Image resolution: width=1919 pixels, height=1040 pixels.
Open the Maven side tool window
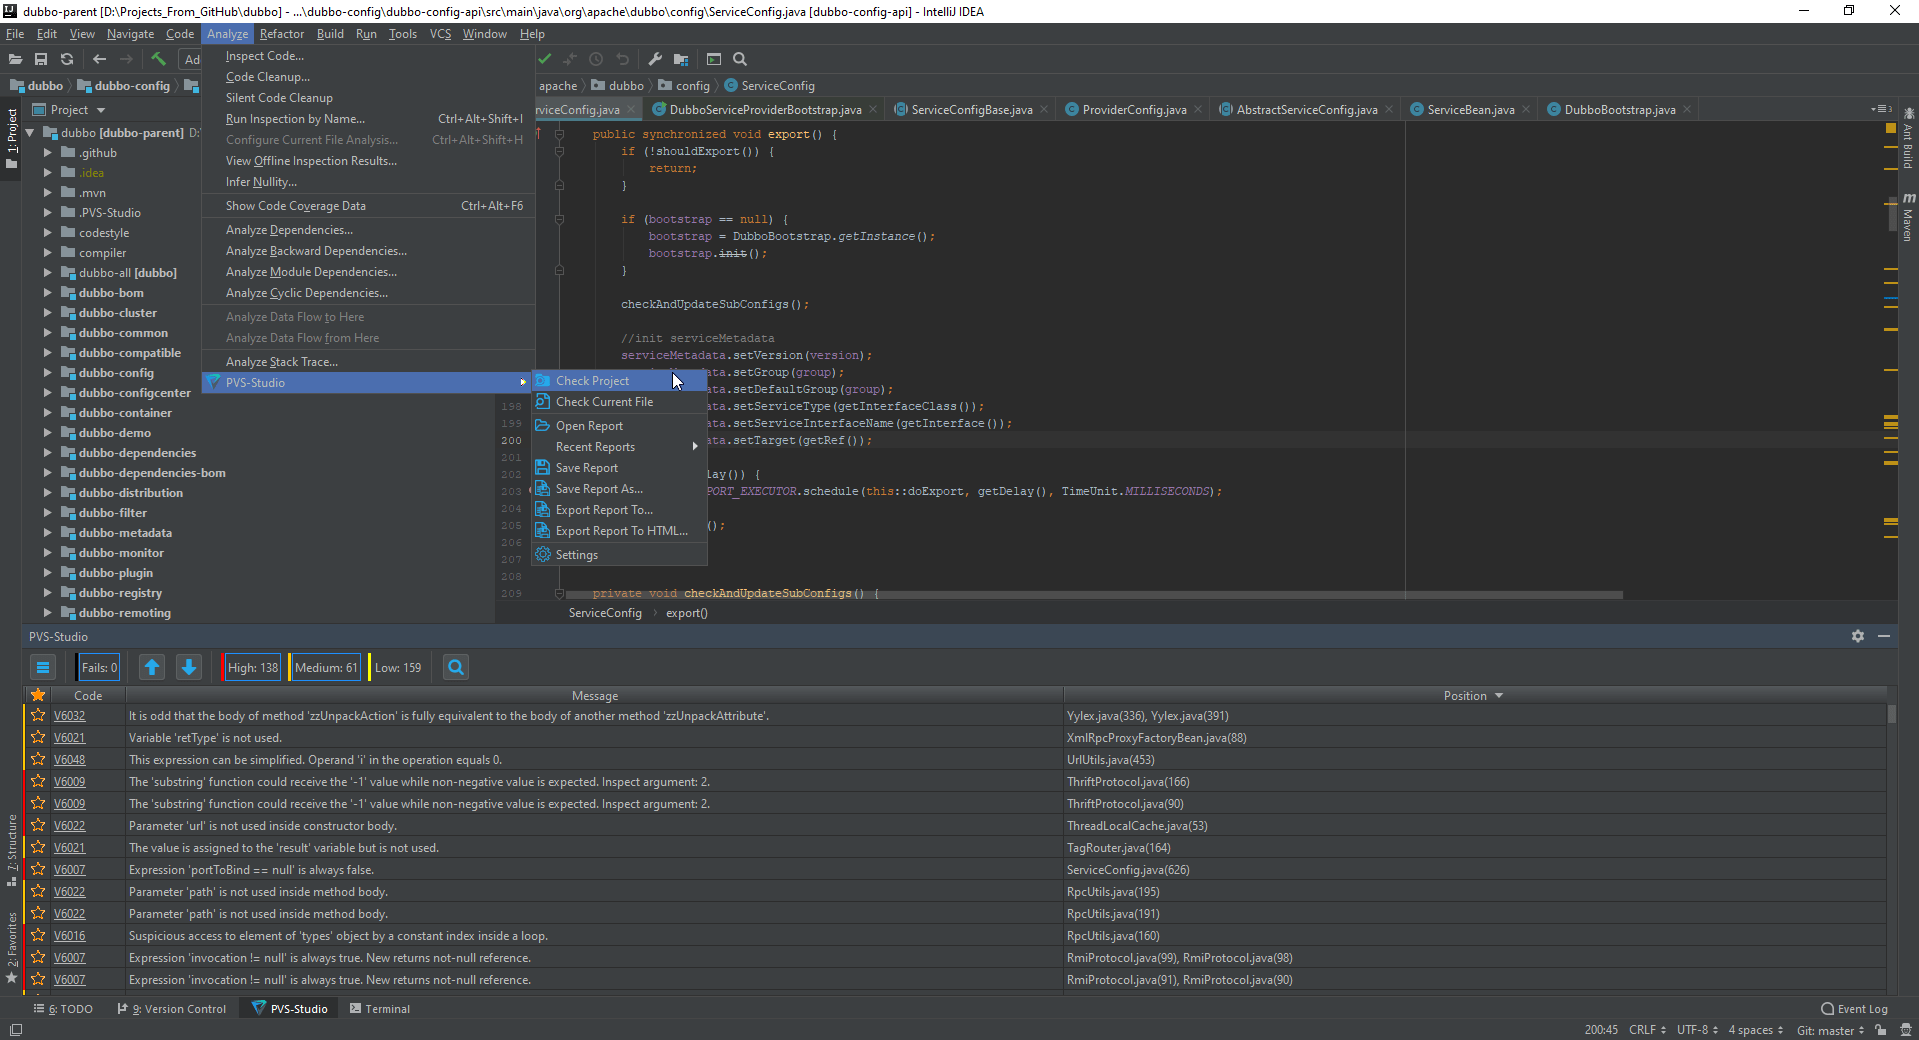click(1908, 217)
